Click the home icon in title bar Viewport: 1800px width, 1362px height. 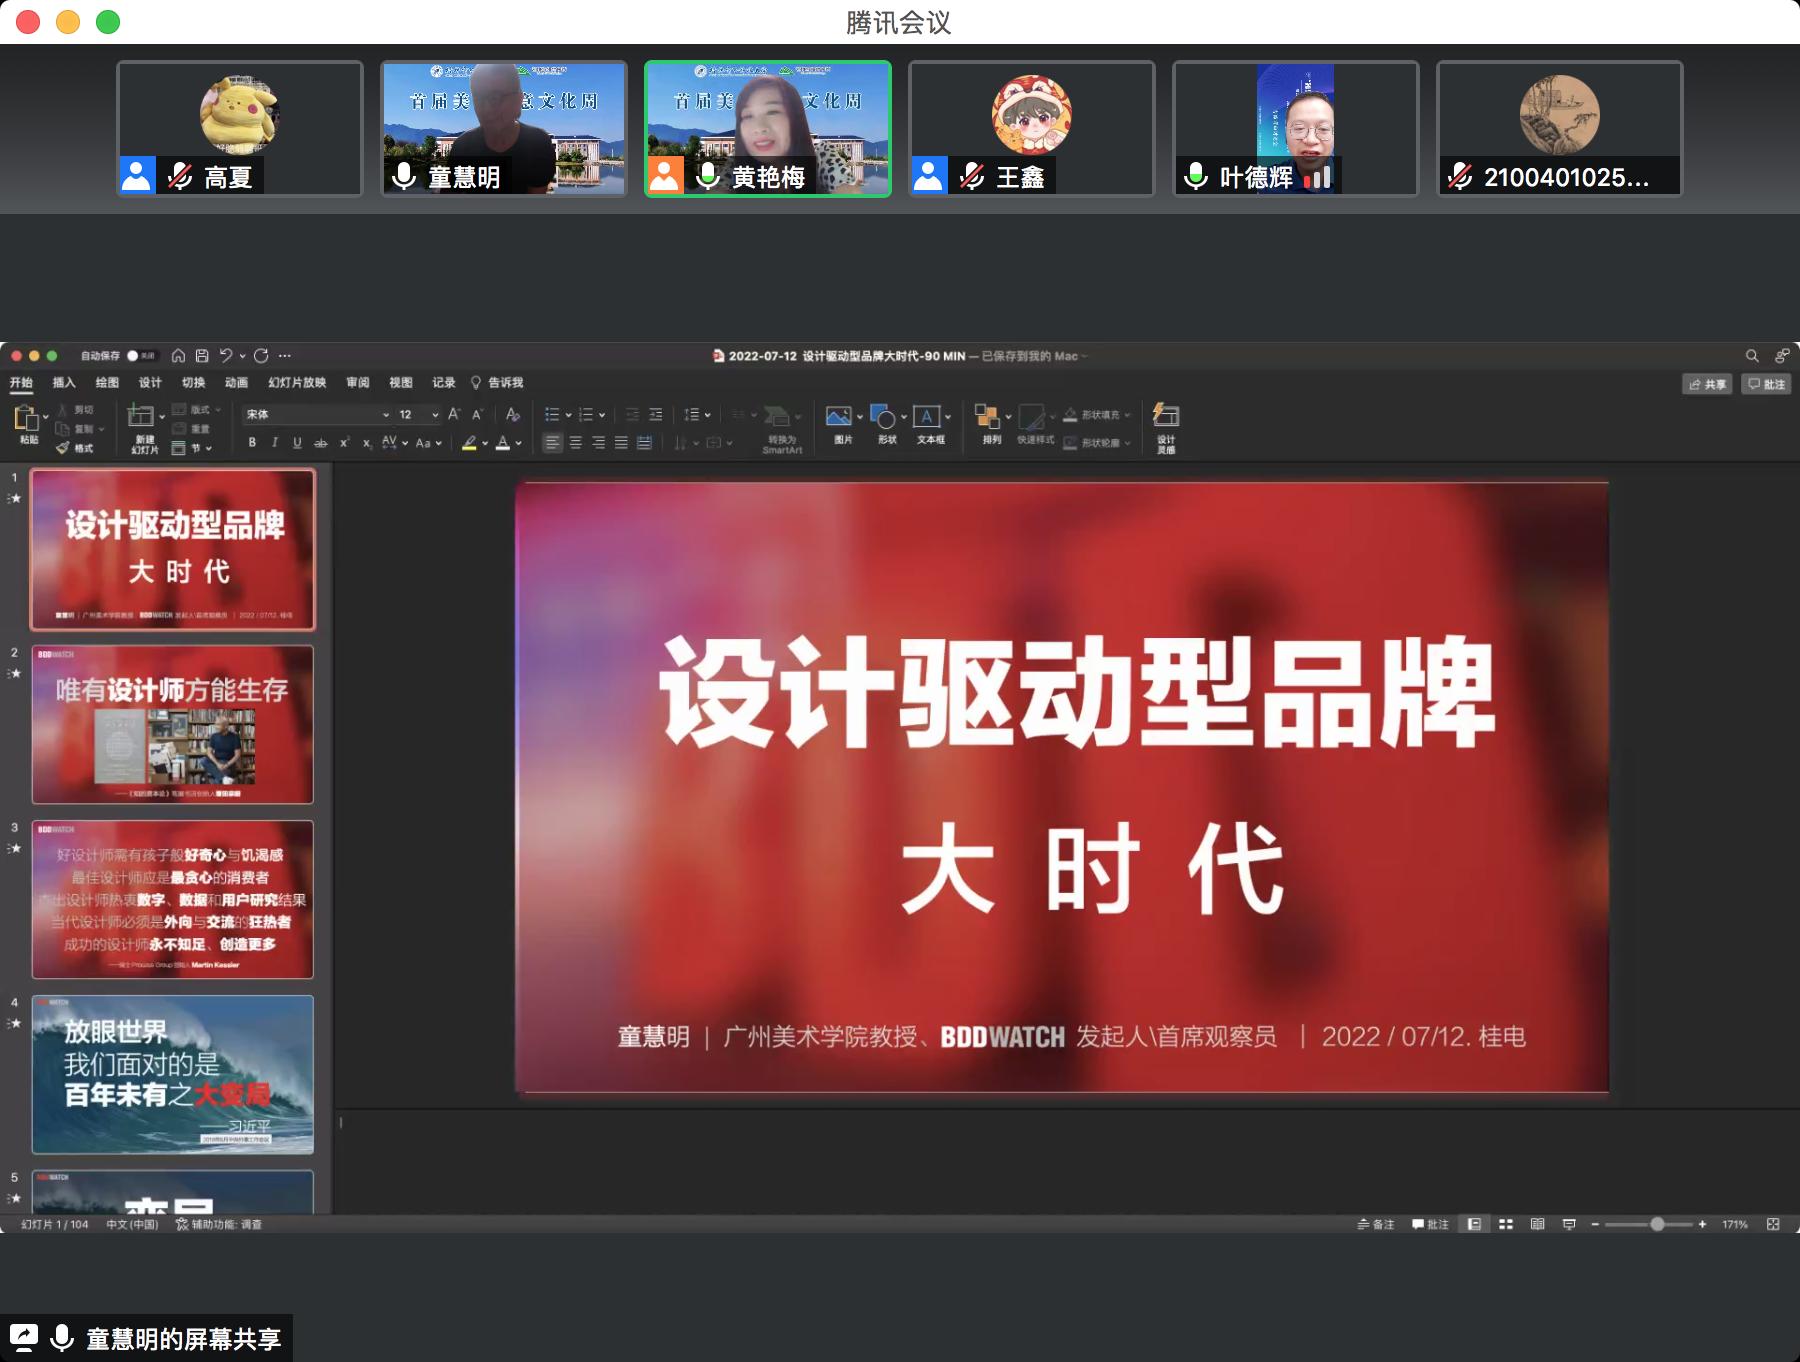(x=178, y=356)
